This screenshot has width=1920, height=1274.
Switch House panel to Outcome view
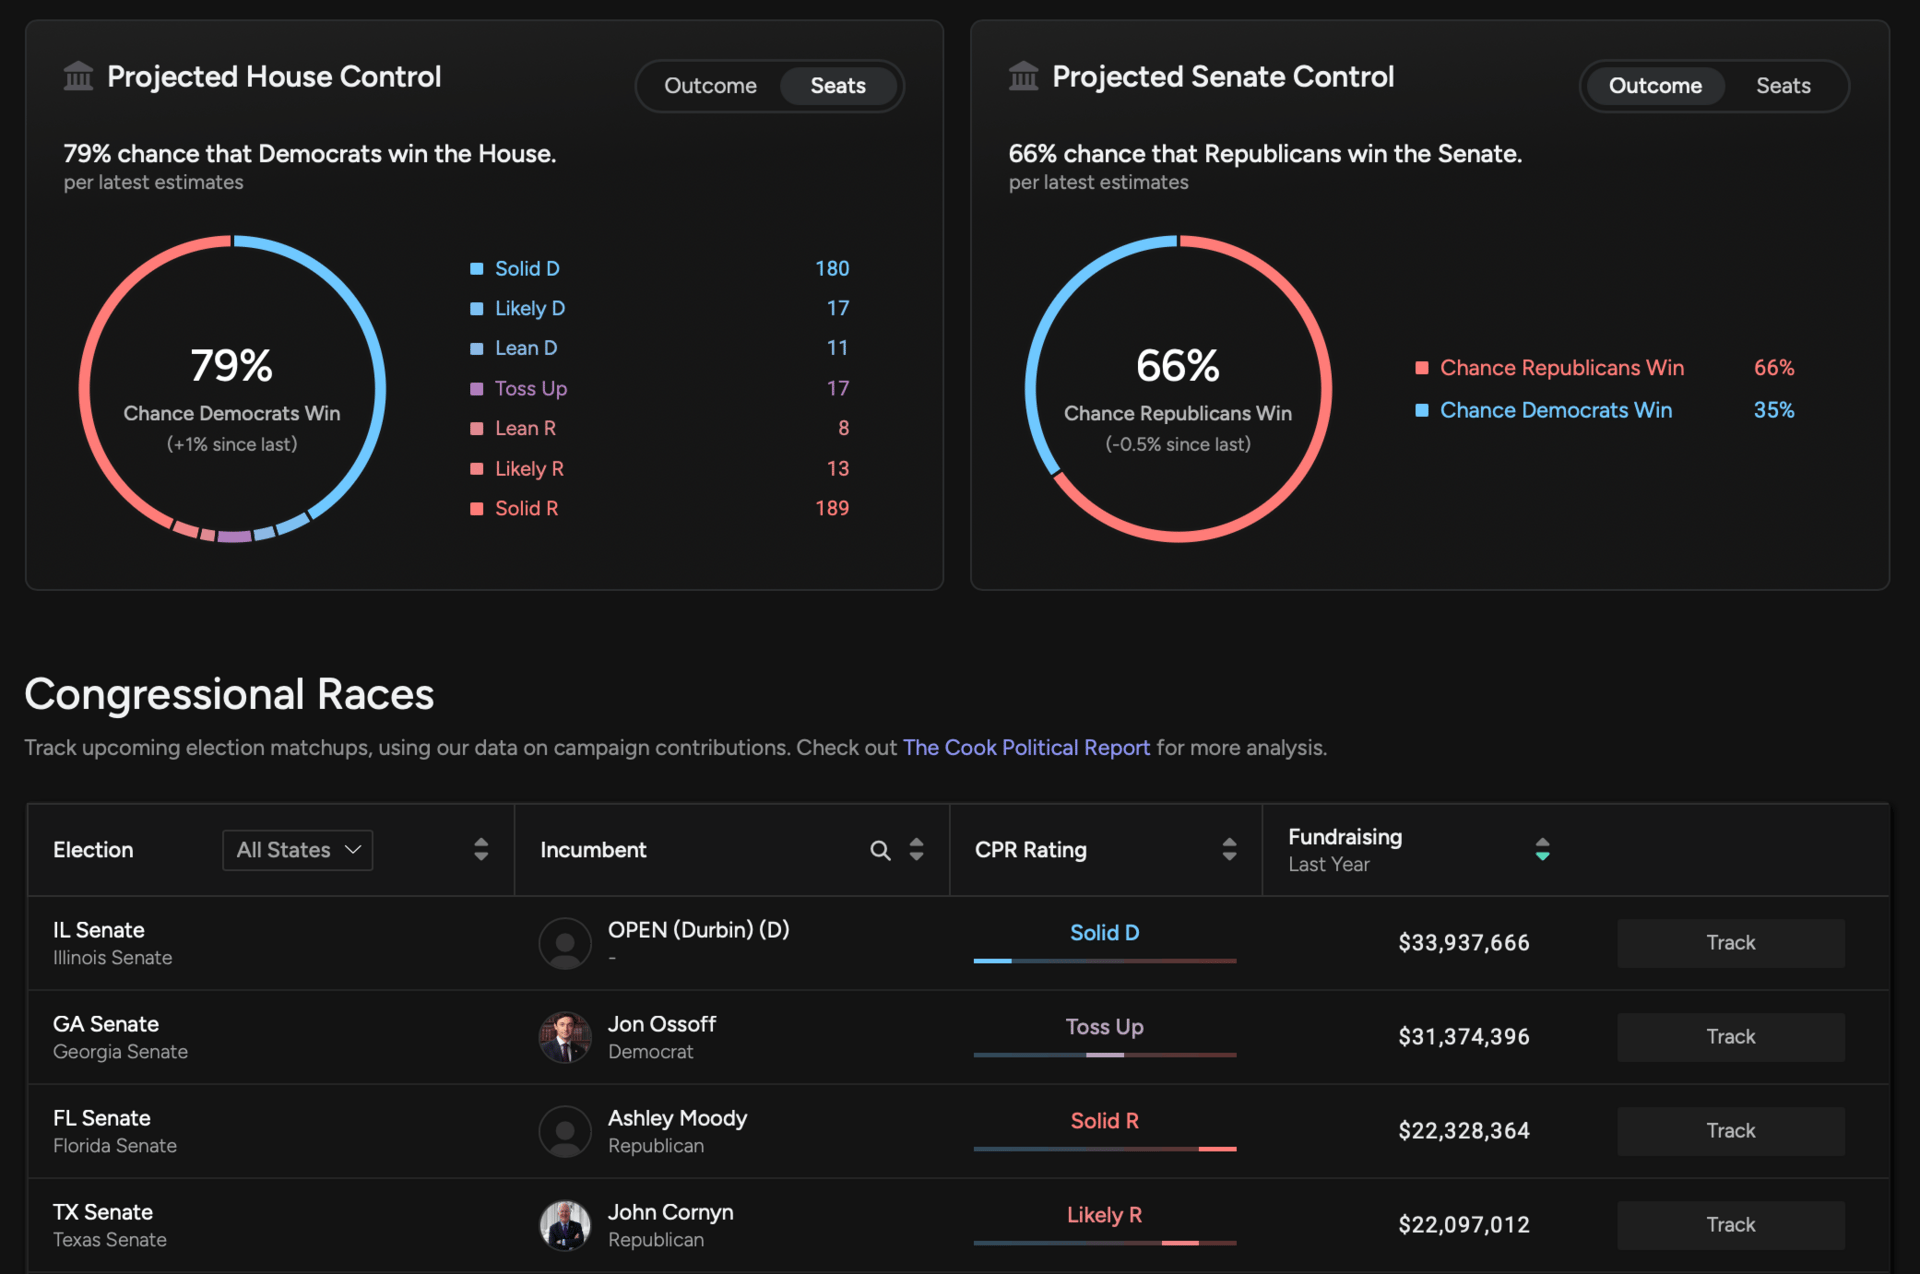pyautogui.click(x=710, y=86)
